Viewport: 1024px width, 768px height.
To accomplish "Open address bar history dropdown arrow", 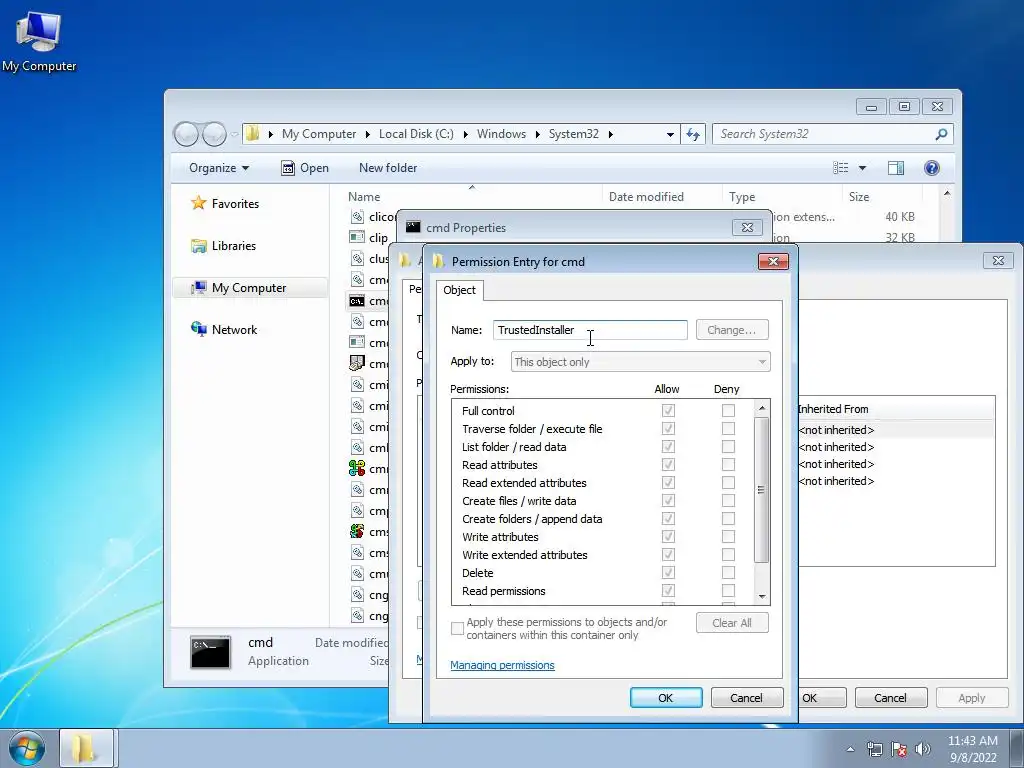I will pyautogui.click(x=670, y=135).
